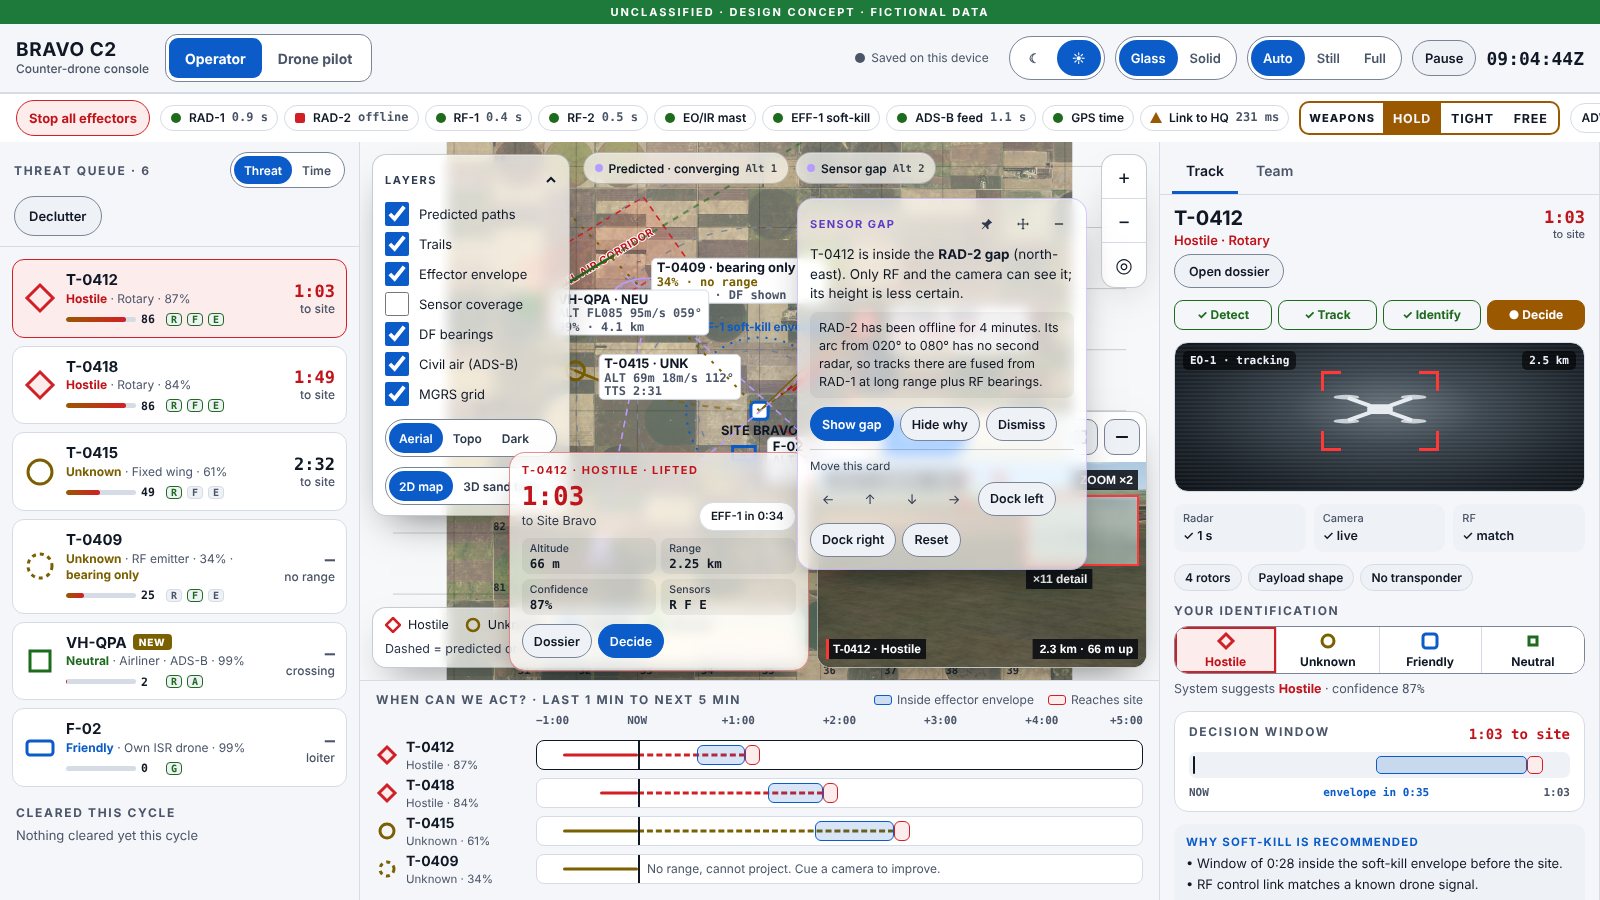
Task: Click Stop all effectors
Action: point(83,118)
